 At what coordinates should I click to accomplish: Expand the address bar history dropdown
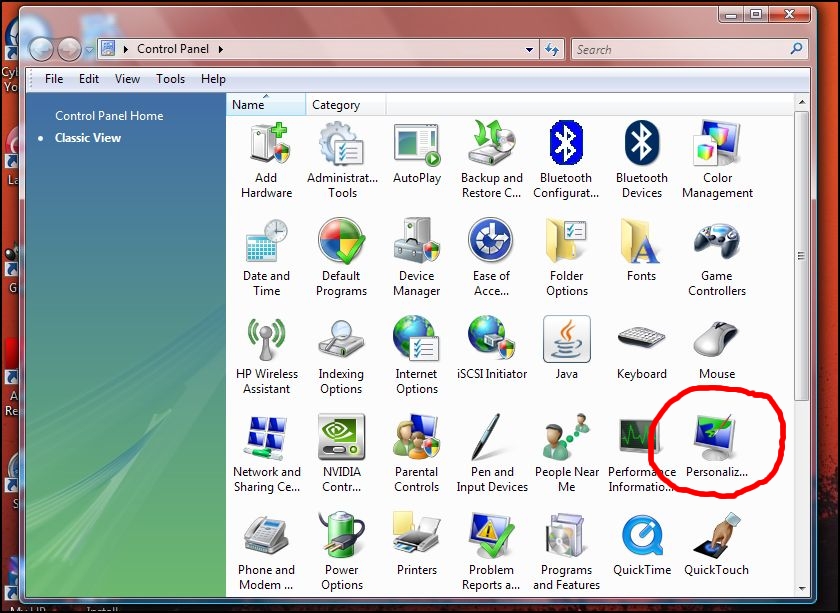click(529, 49)
